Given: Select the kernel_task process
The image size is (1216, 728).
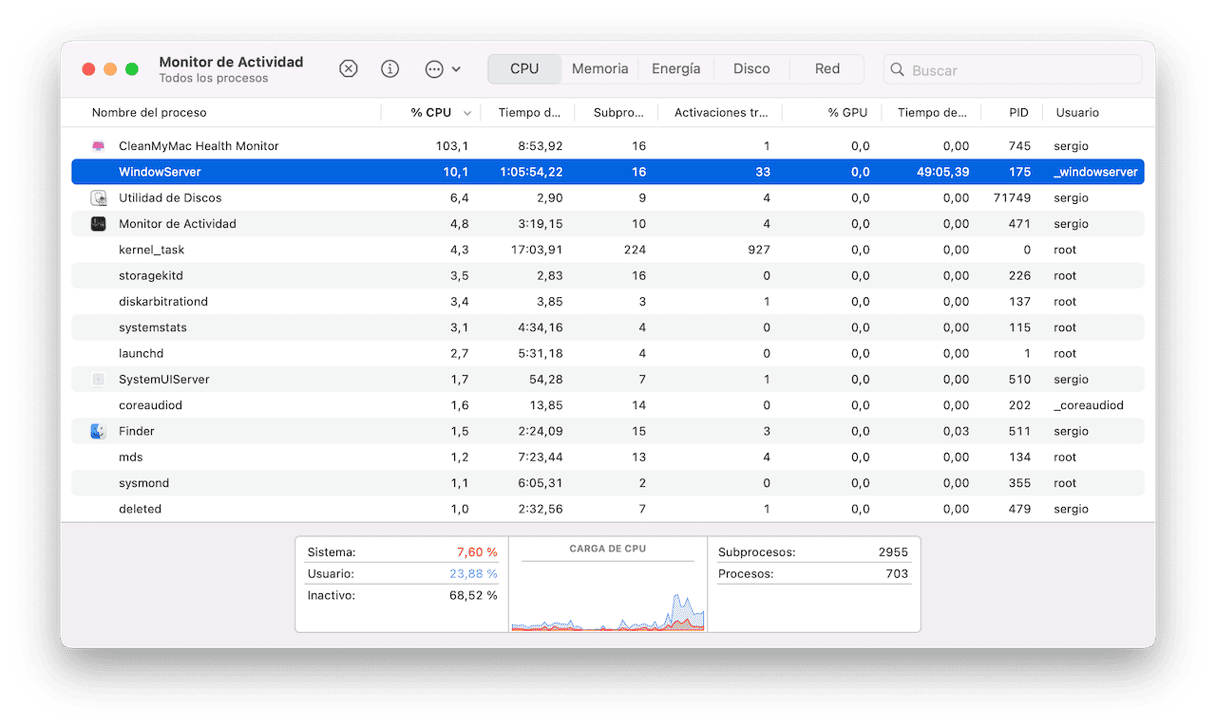Looking at the screenshot, I should (152, 250).
